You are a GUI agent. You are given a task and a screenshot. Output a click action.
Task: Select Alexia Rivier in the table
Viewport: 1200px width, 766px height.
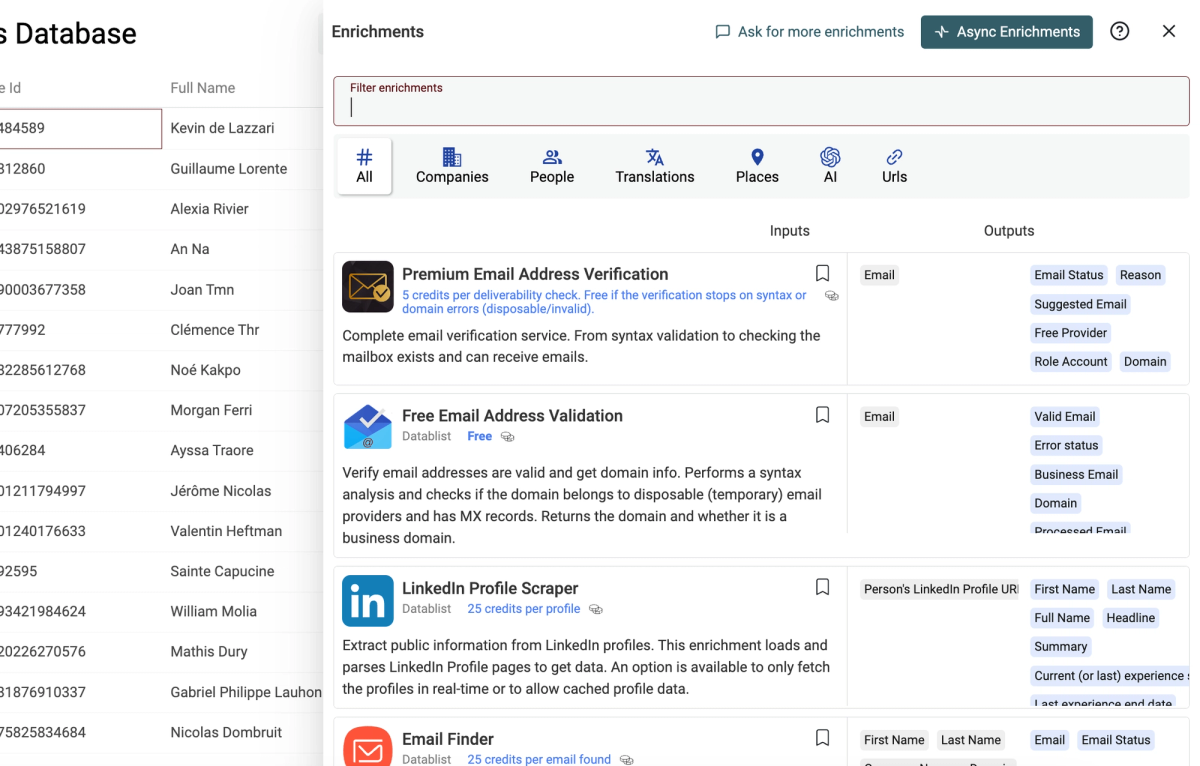click(x=209, y=209)
